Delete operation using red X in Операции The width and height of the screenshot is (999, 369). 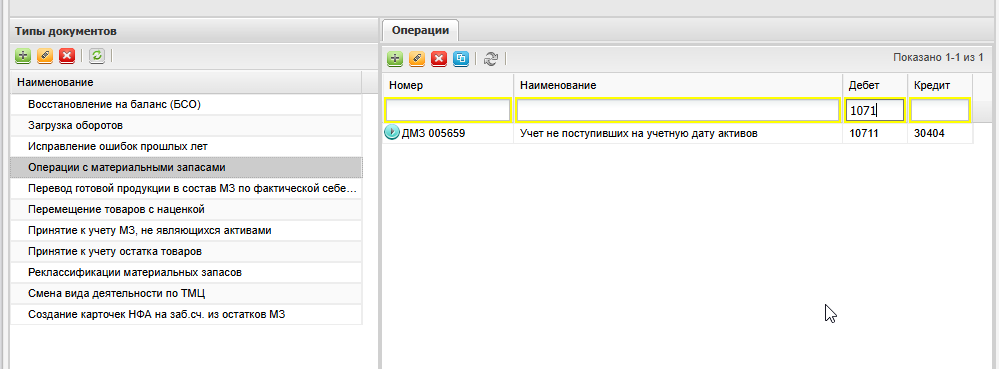click(438, 59)
